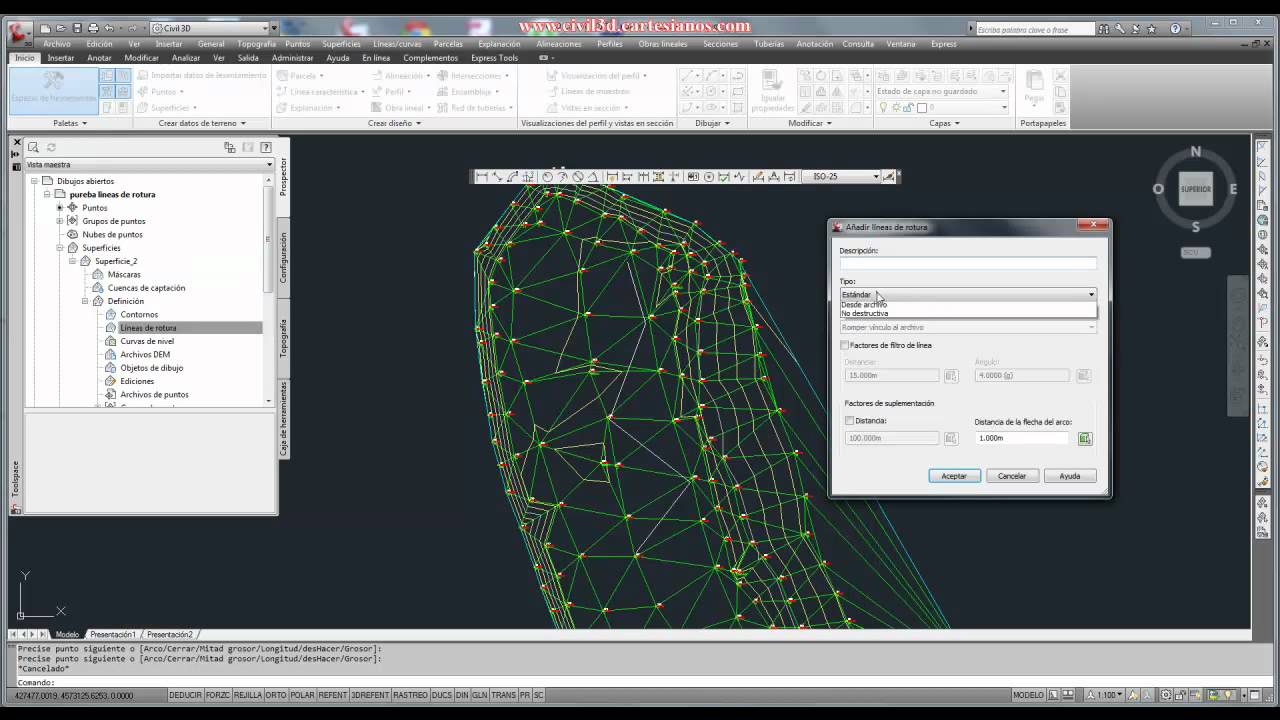This screenshot has width=1280, height=720.
Task: Open the Civil 3D workspace dropdown
Action: click(x=209, y=28)
